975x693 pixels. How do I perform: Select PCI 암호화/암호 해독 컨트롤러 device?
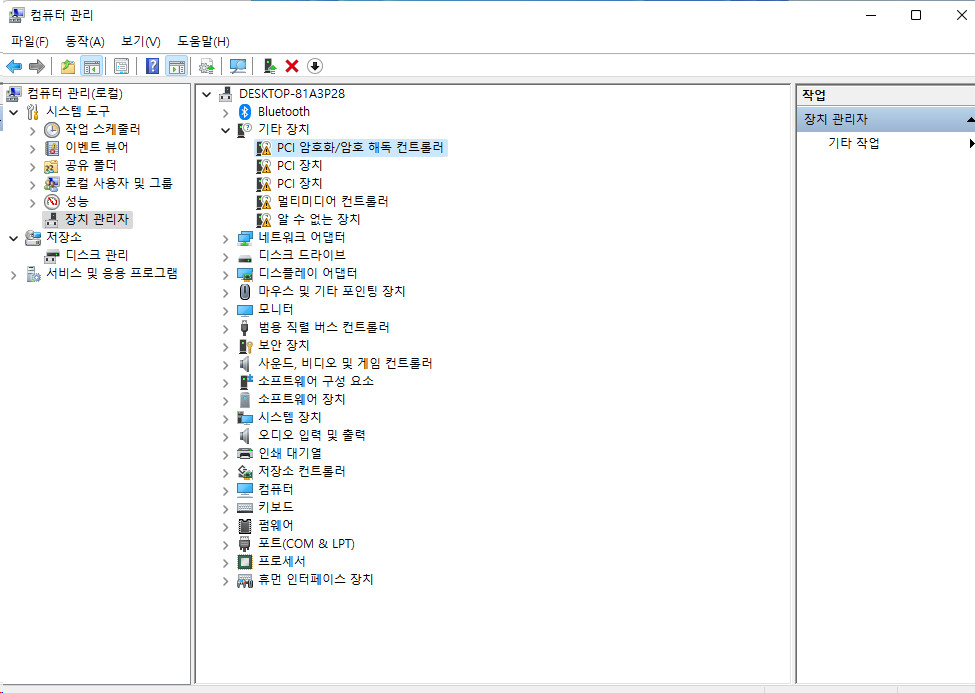click(360, 147)
